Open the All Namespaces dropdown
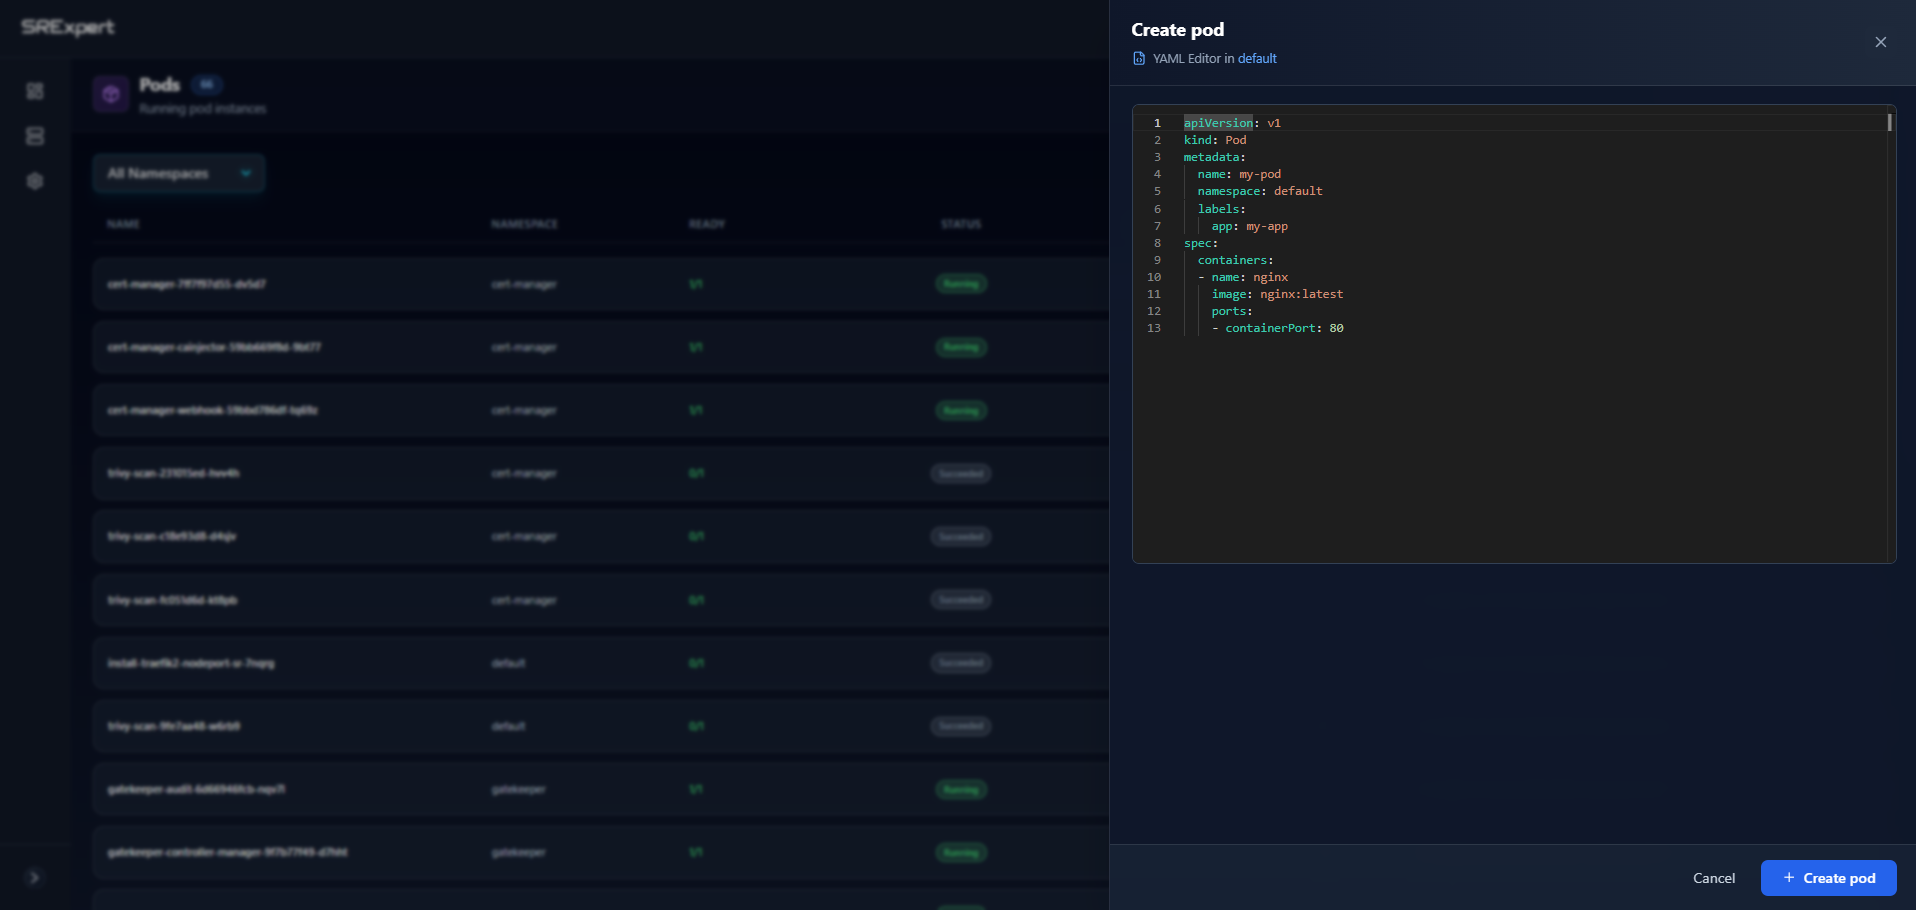Image resolution: width=1916 pixels, height=910 pixels. pyautogui.click(x=178, y=173)
